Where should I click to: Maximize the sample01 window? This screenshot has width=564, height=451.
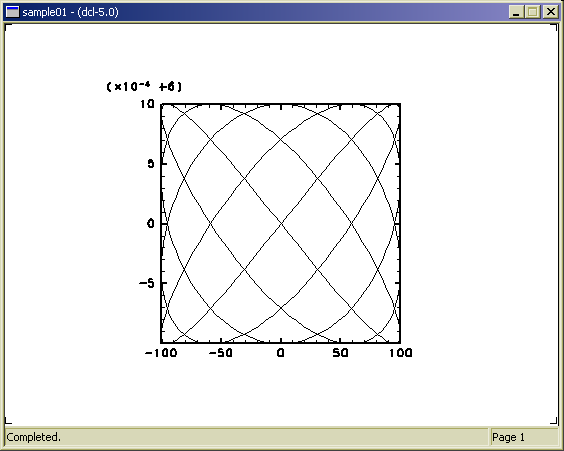[x=533, y=12]
